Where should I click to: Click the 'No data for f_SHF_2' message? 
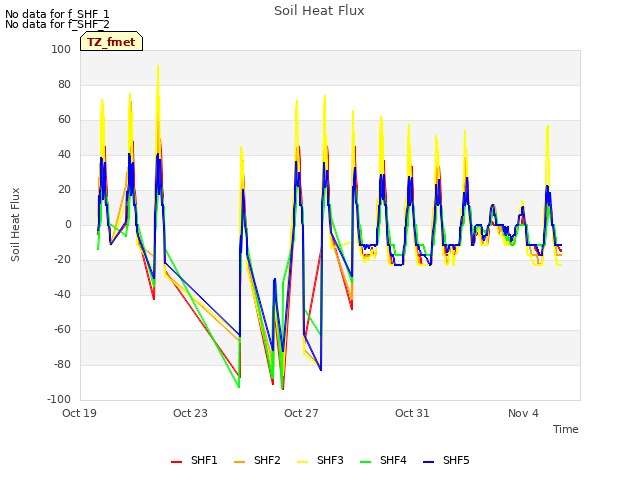57,24
